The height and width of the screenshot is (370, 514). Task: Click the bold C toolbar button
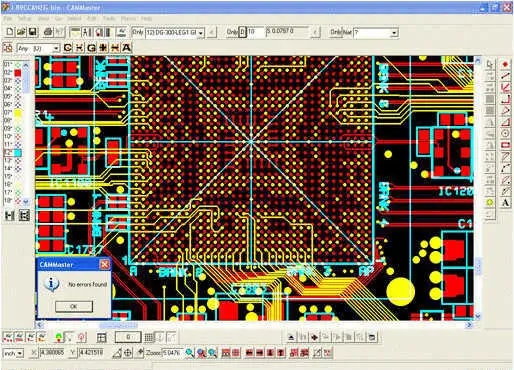[68, 48]
